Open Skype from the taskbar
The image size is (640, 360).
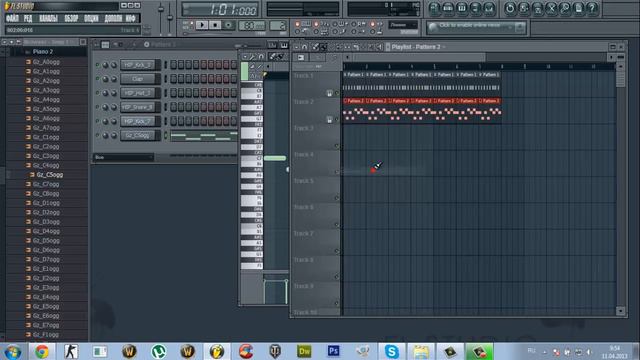[391, 351]
